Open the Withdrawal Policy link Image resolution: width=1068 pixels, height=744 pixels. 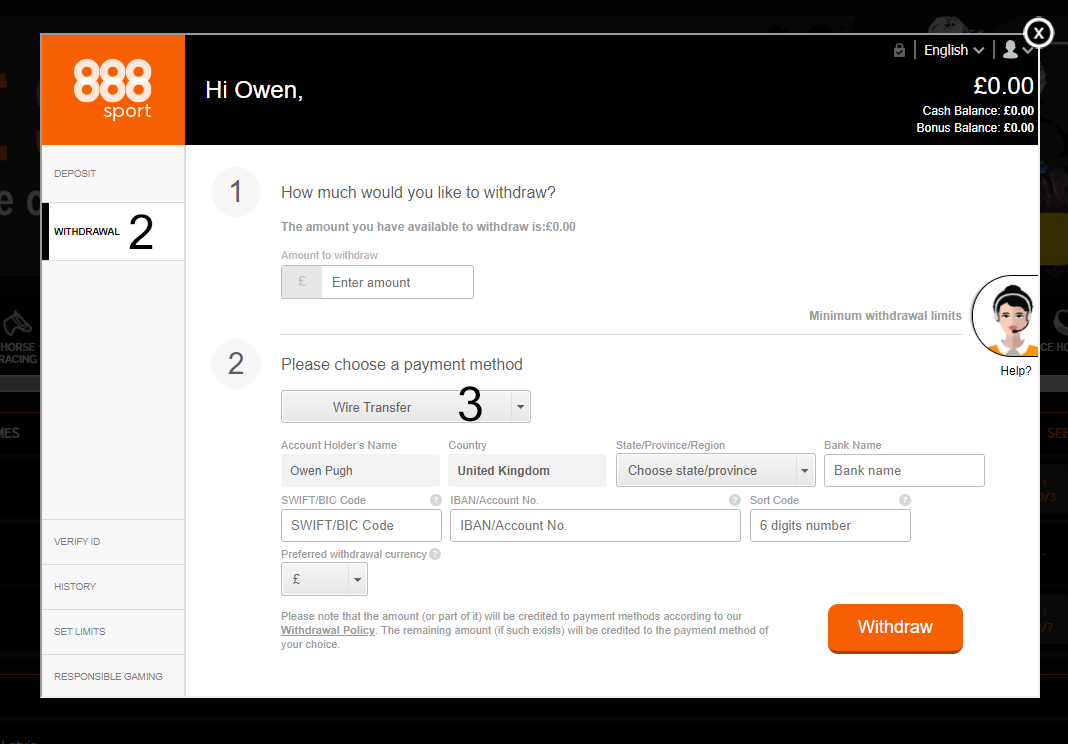pos(328,631)
